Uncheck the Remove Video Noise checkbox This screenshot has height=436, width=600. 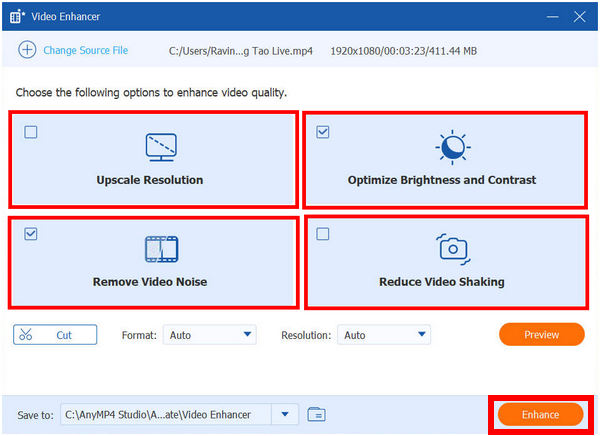click(x=31, y=234)
